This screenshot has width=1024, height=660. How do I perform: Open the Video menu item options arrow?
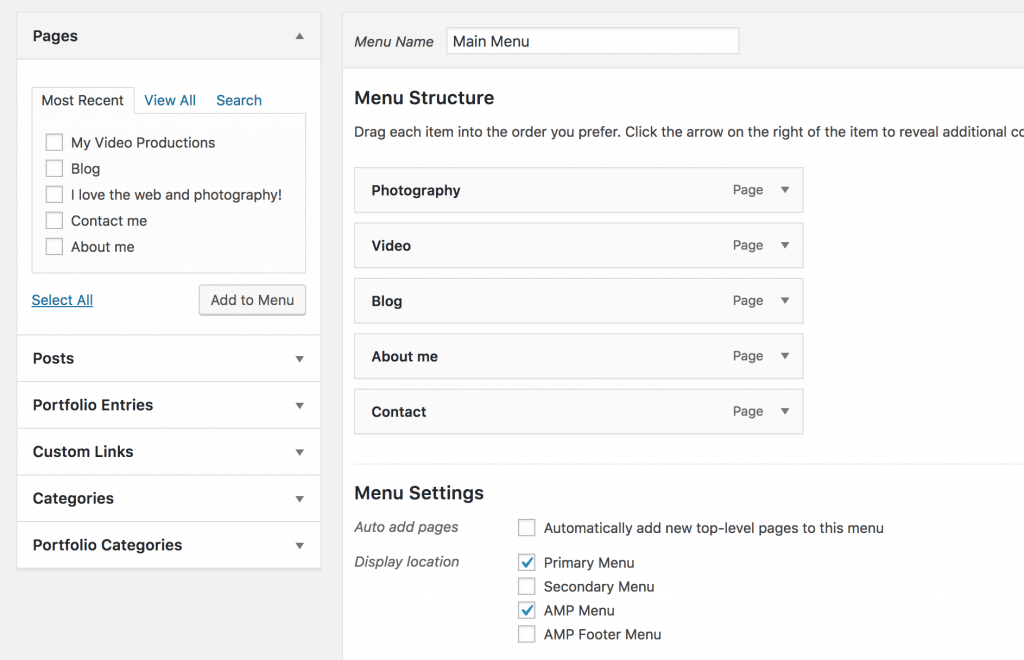(x=785, y=245)
